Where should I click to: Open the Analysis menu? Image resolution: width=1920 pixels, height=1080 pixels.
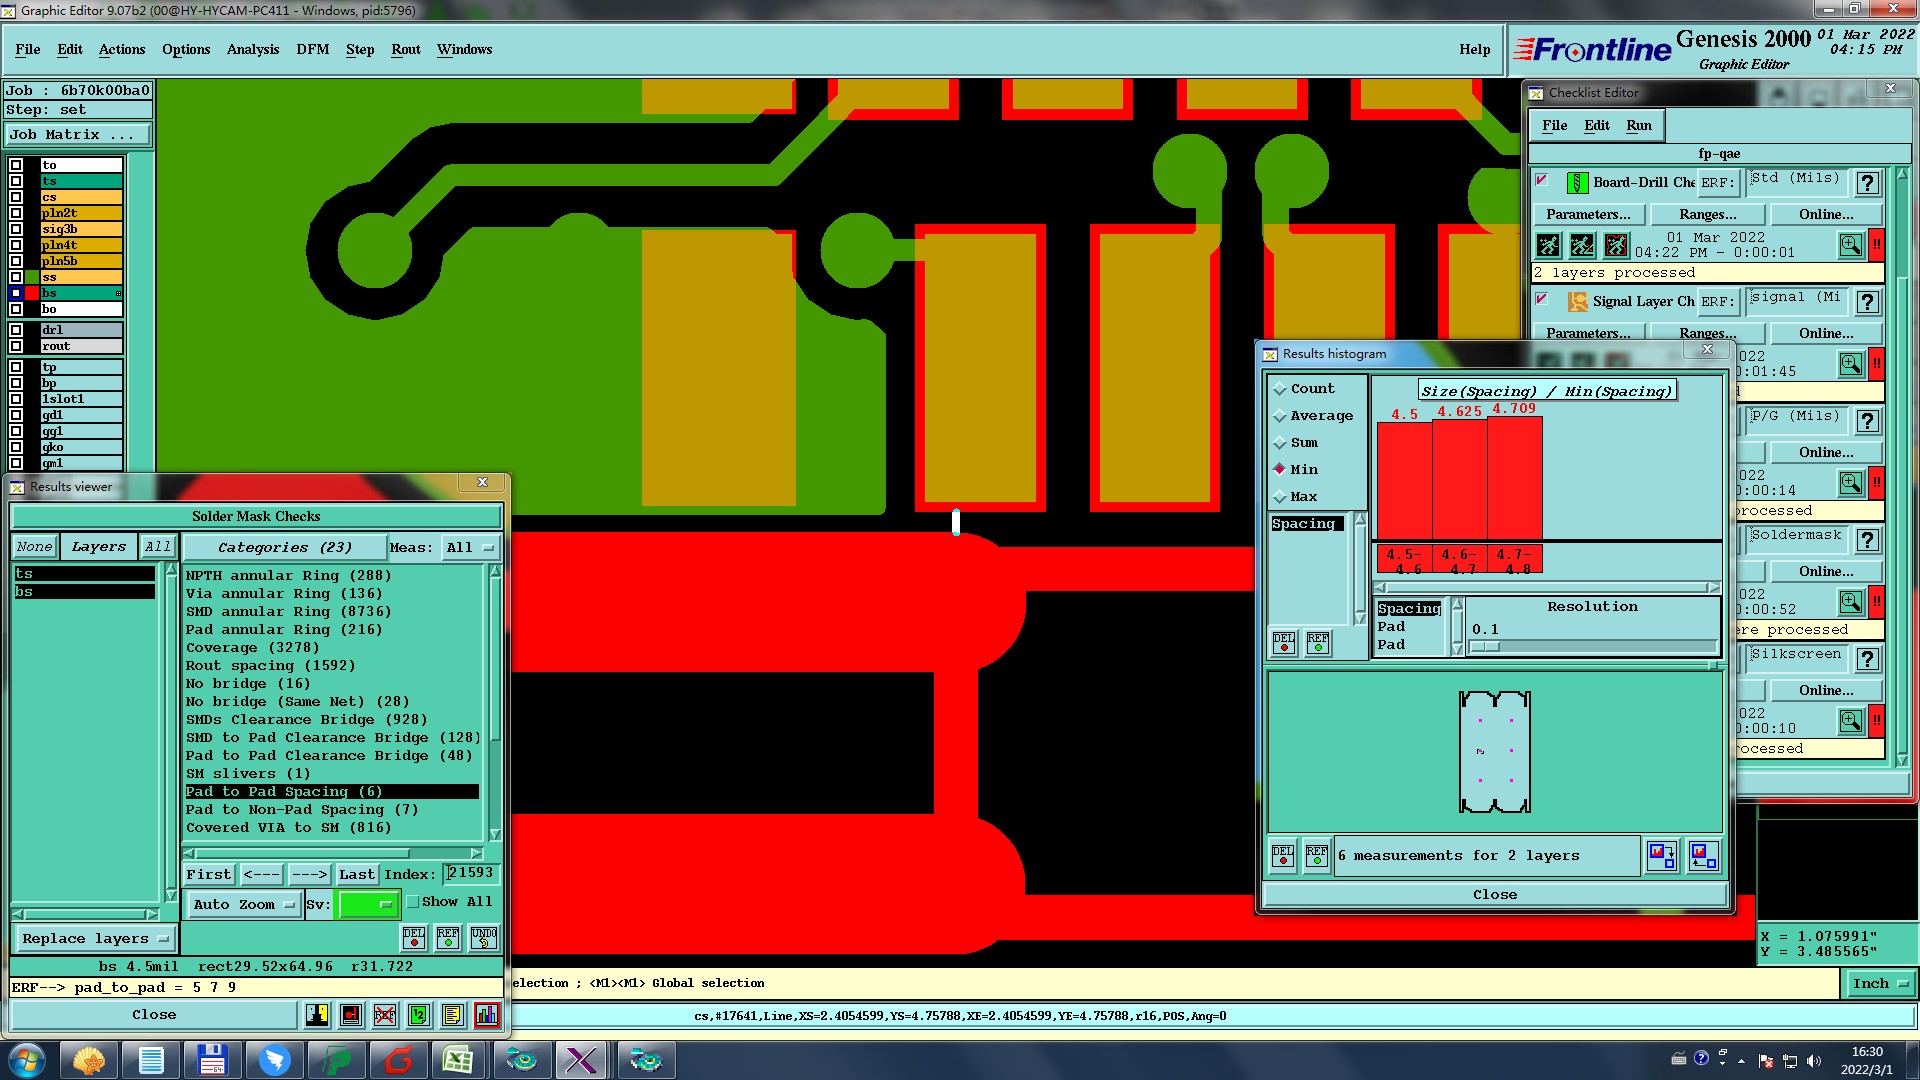[x=252, y=49]
